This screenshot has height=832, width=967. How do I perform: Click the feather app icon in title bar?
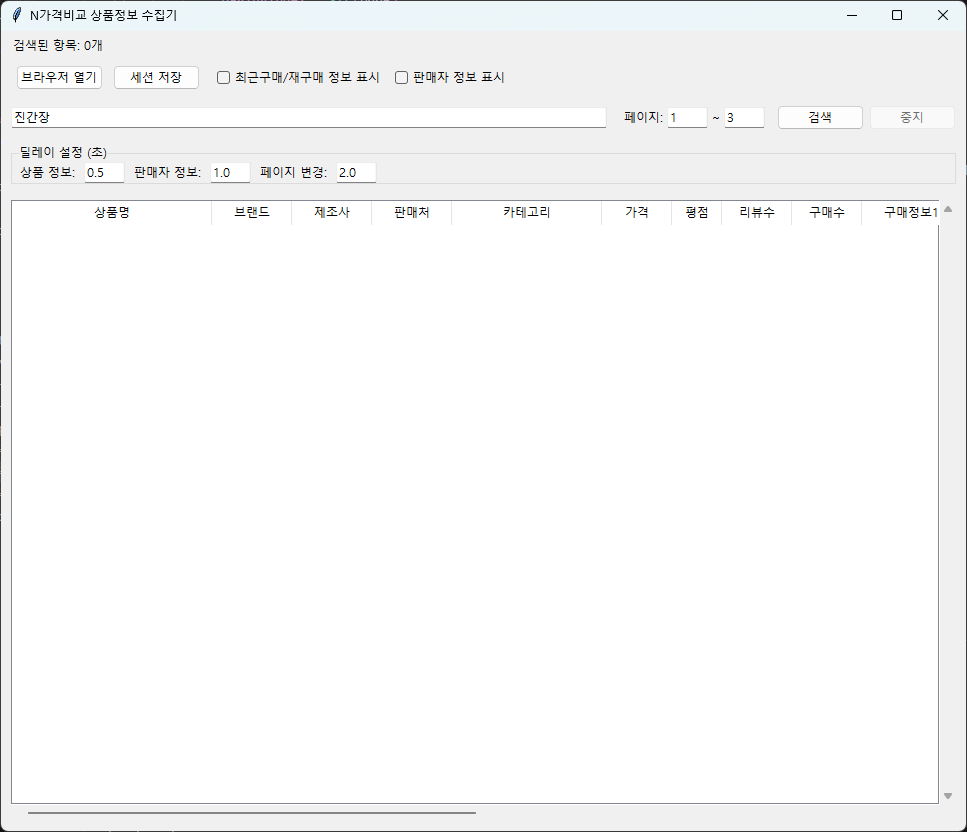[x=17, y=15]
